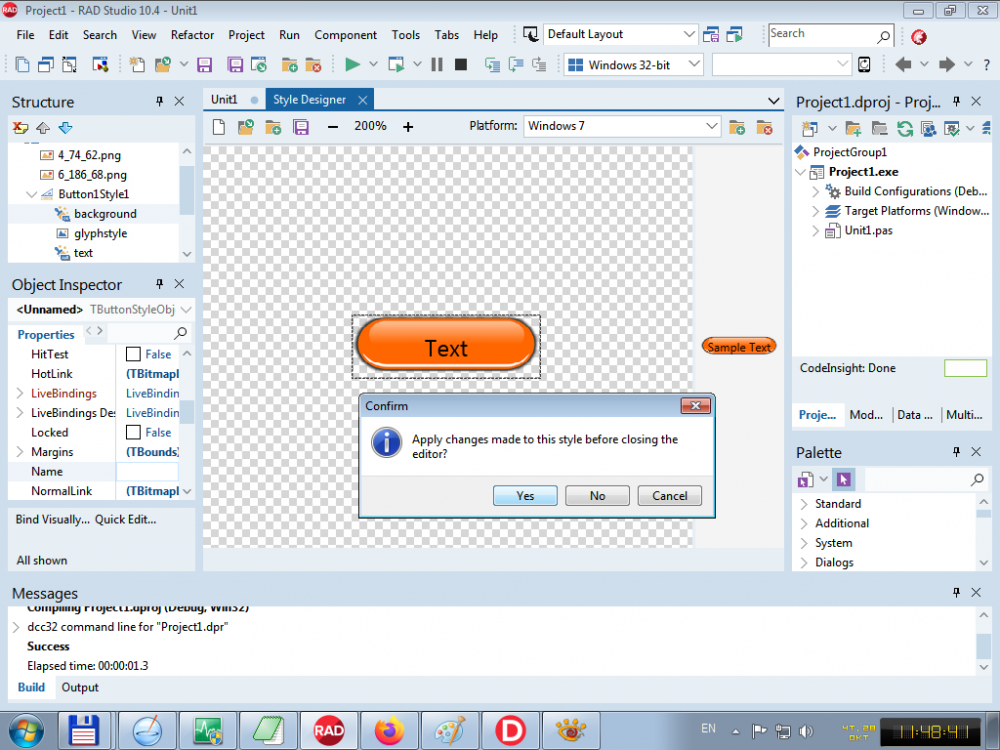Viewport: 1000px width, 750px height.
Task: Zoom out the Style Designer with the minus icon
Action: (x=332, y=127)
